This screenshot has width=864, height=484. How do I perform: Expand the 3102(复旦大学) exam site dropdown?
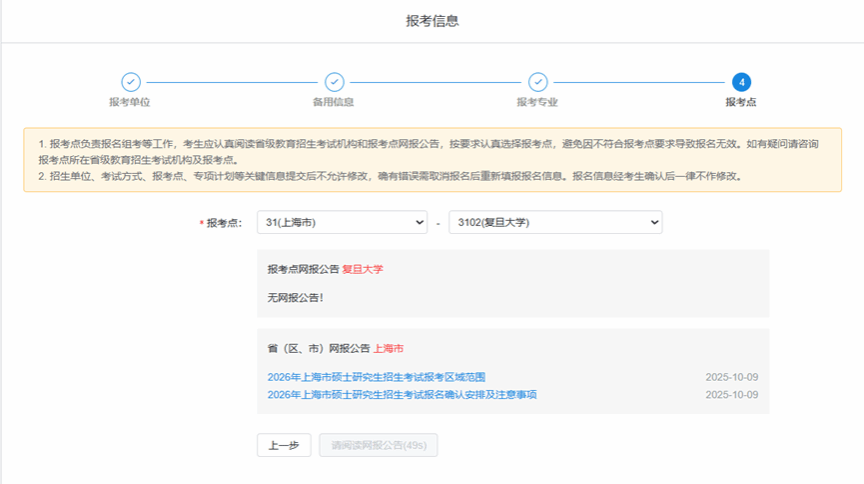coord(555,222)
